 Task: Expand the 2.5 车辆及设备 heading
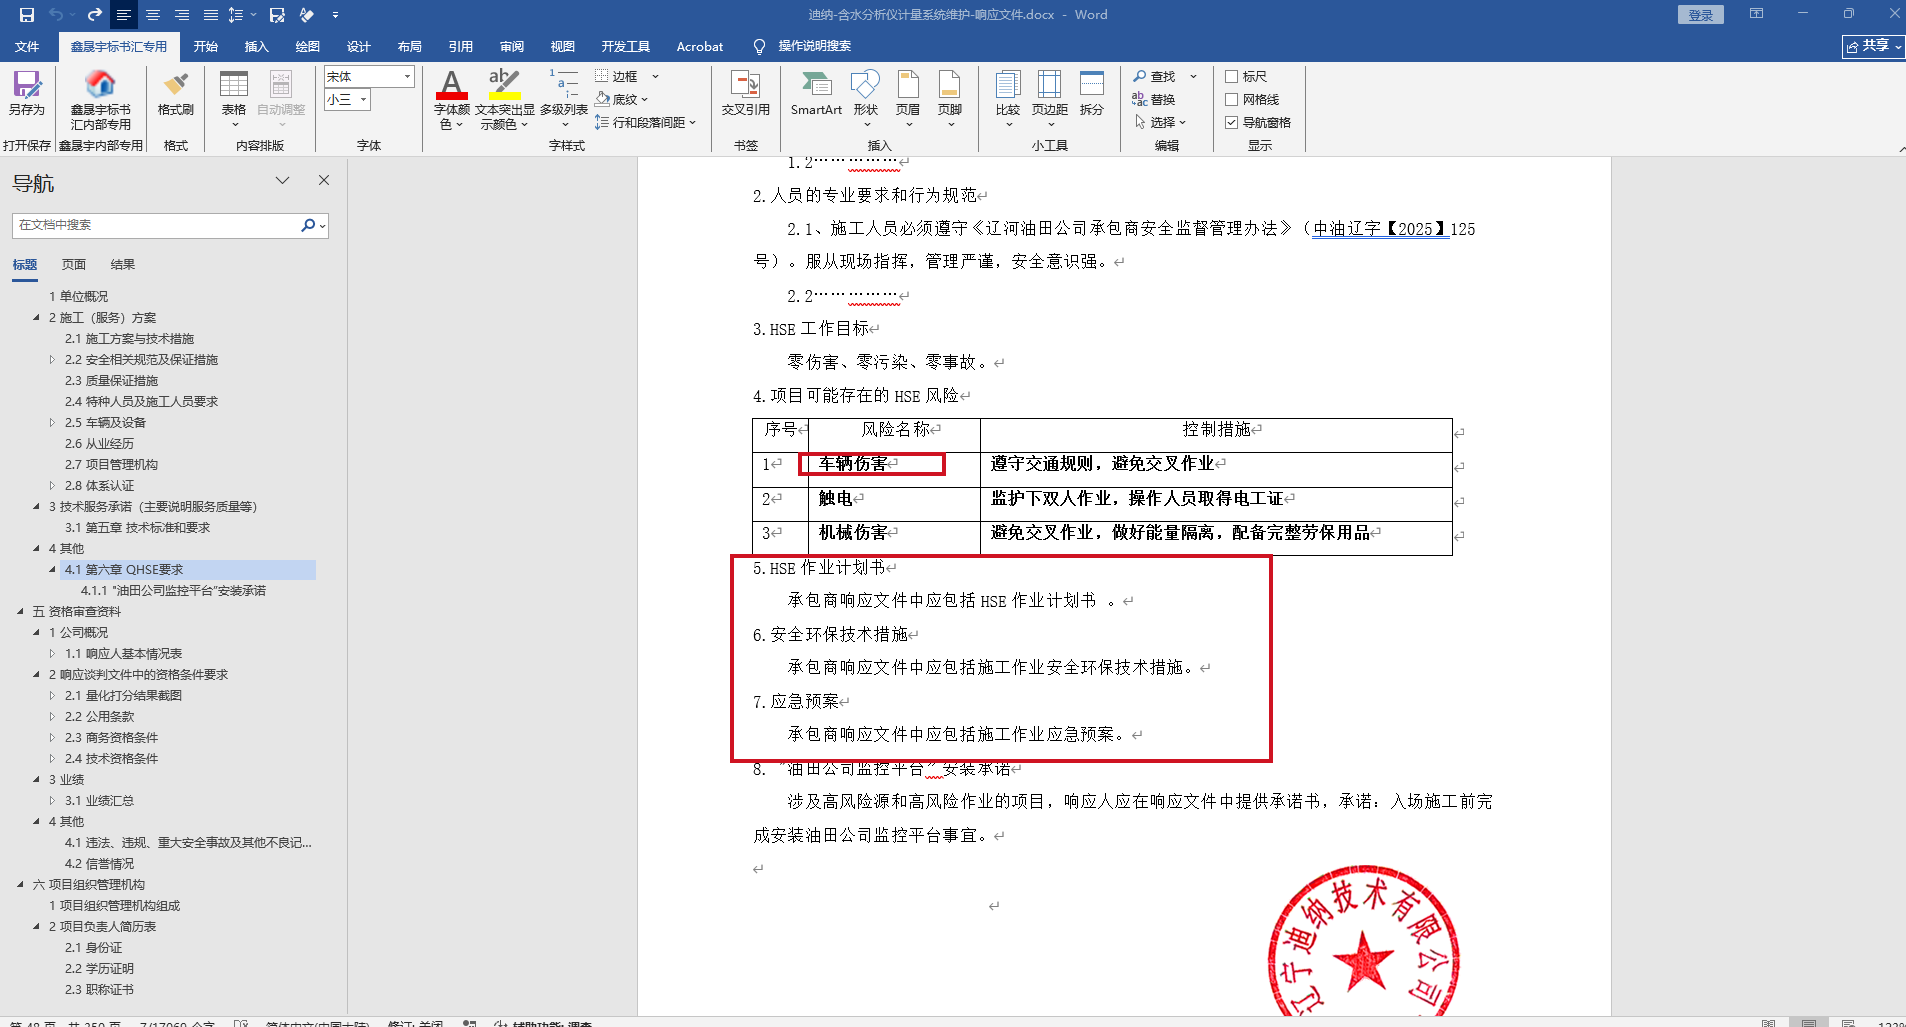53,423
